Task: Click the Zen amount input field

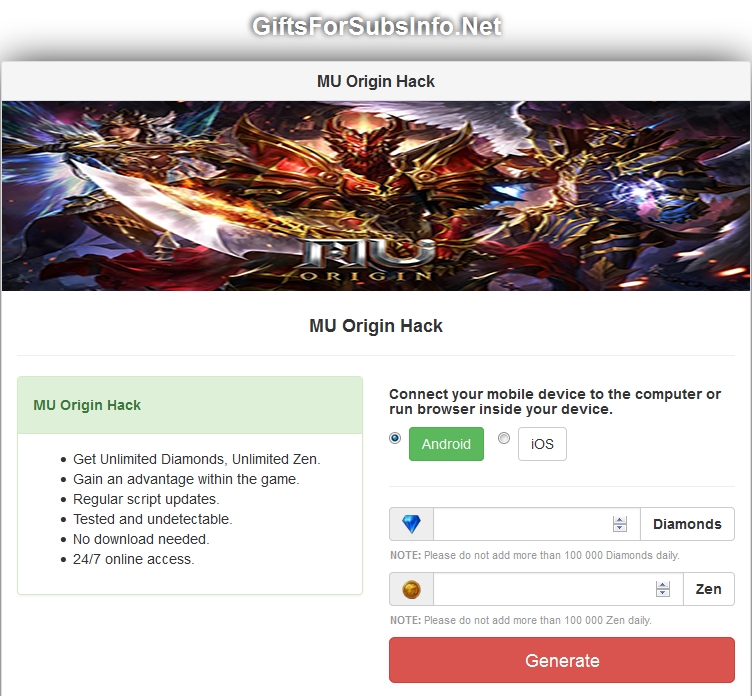Action: tap(558, 589)
